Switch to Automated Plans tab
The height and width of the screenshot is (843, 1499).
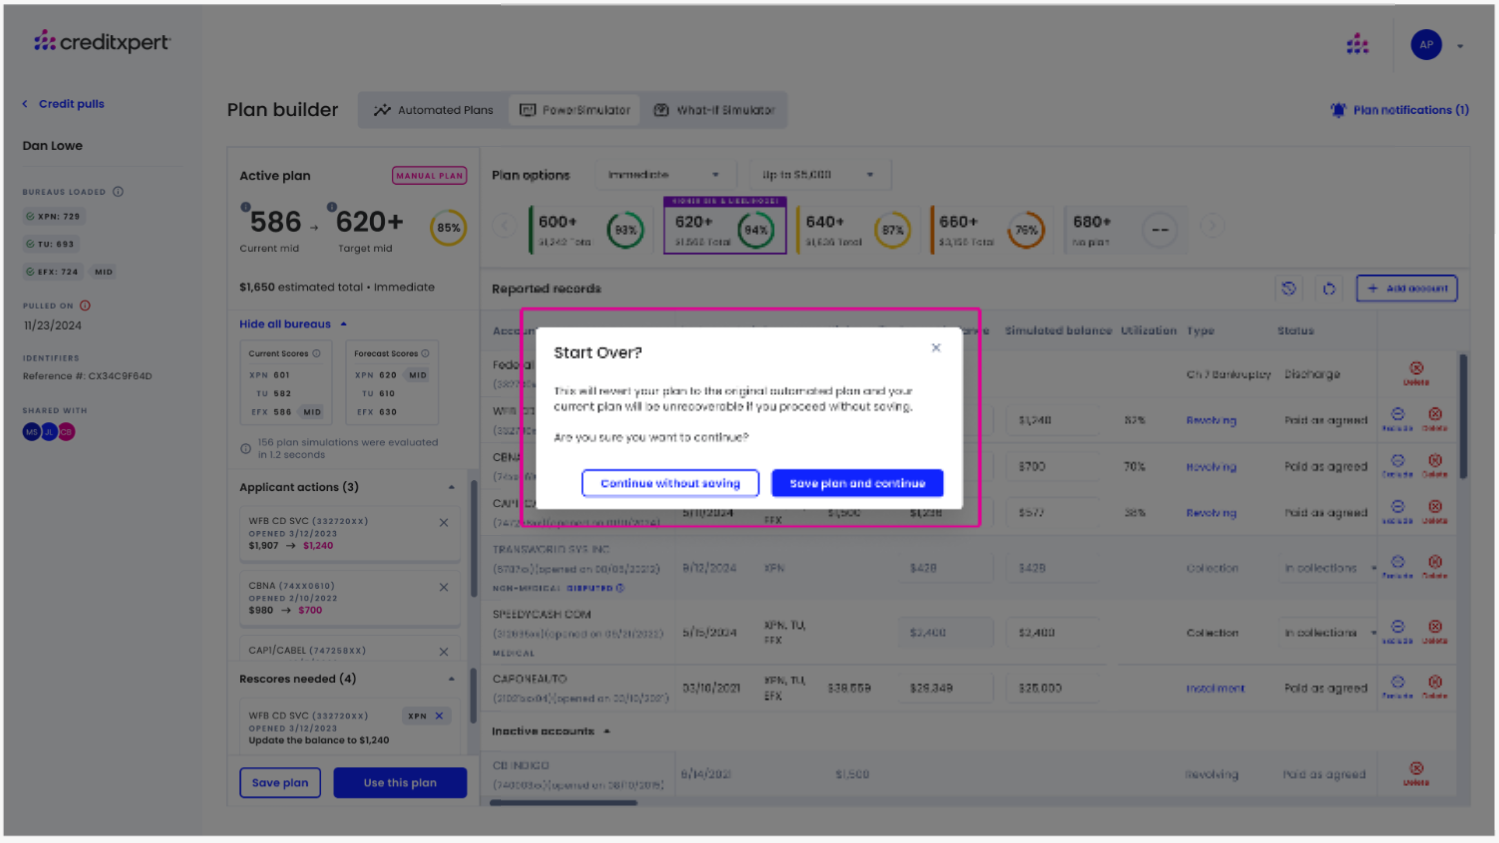coord(434,110)
